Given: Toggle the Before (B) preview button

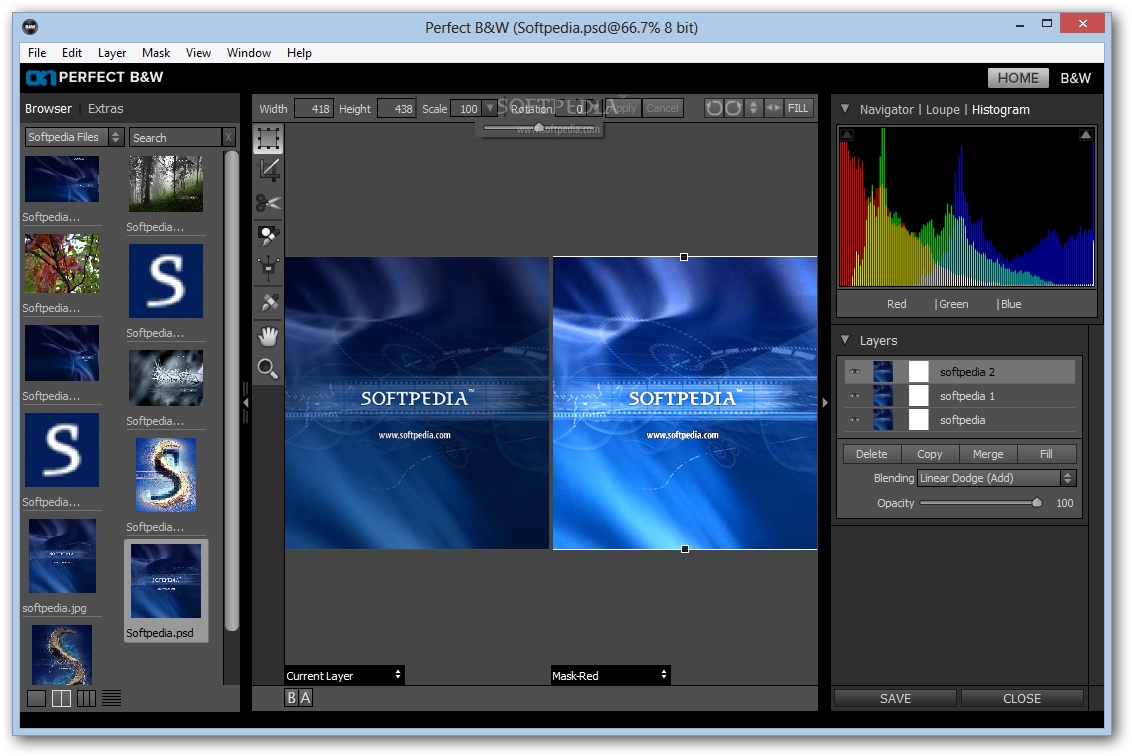Looking at the screenshot, I should pos(291,698).
